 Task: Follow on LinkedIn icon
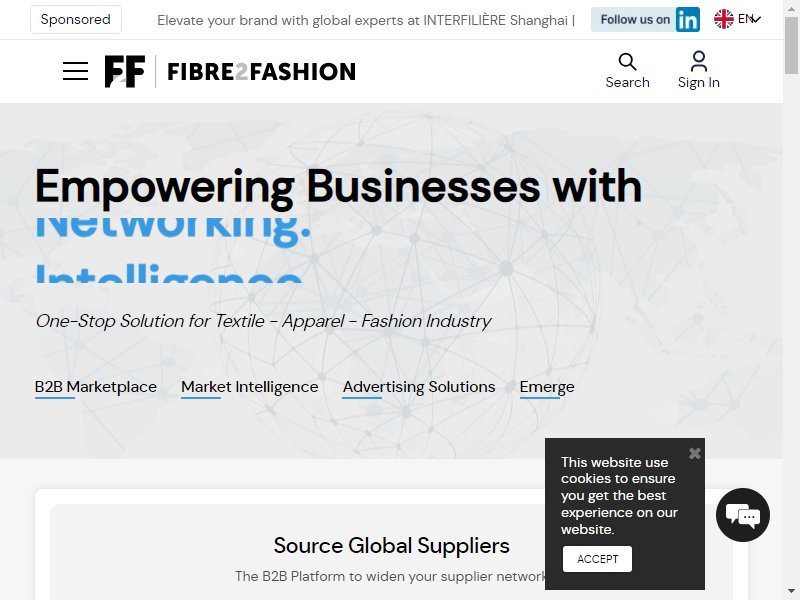[687, 20]
